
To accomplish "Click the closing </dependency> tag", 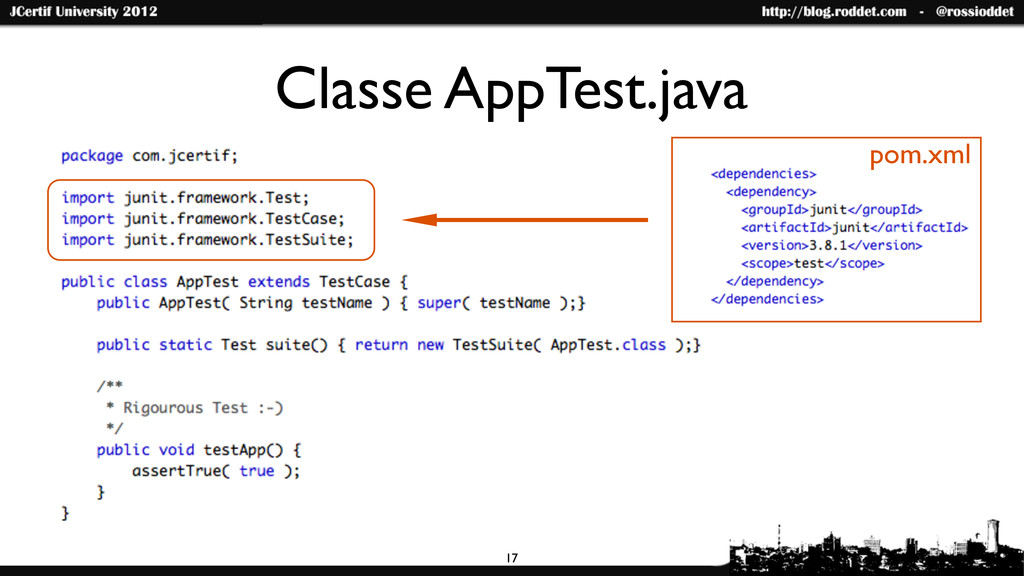I will 775,281.
